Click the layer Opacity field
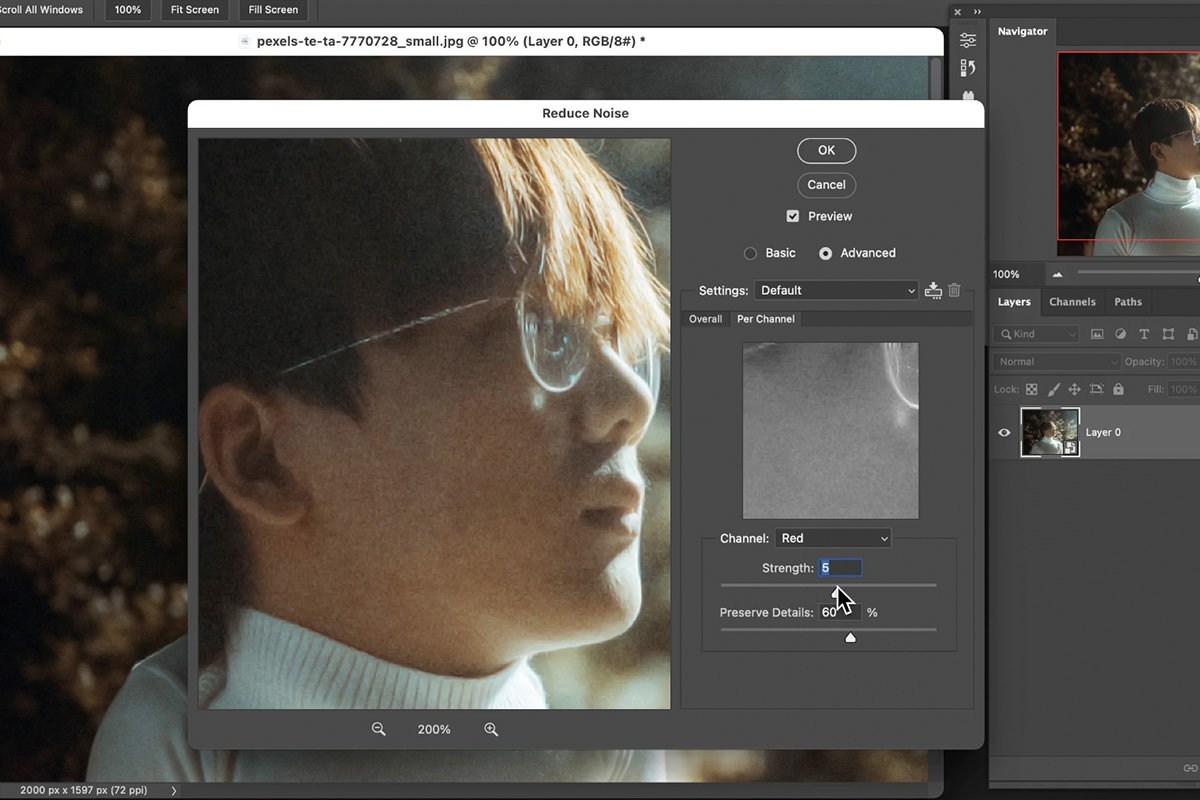Screen dimensions: 1200x800 (1183, 362)
